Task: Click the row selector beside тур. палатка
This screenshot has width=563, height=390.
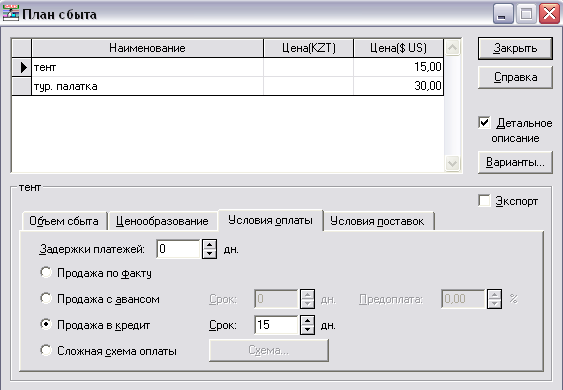Action: click(x=22, y=86)
